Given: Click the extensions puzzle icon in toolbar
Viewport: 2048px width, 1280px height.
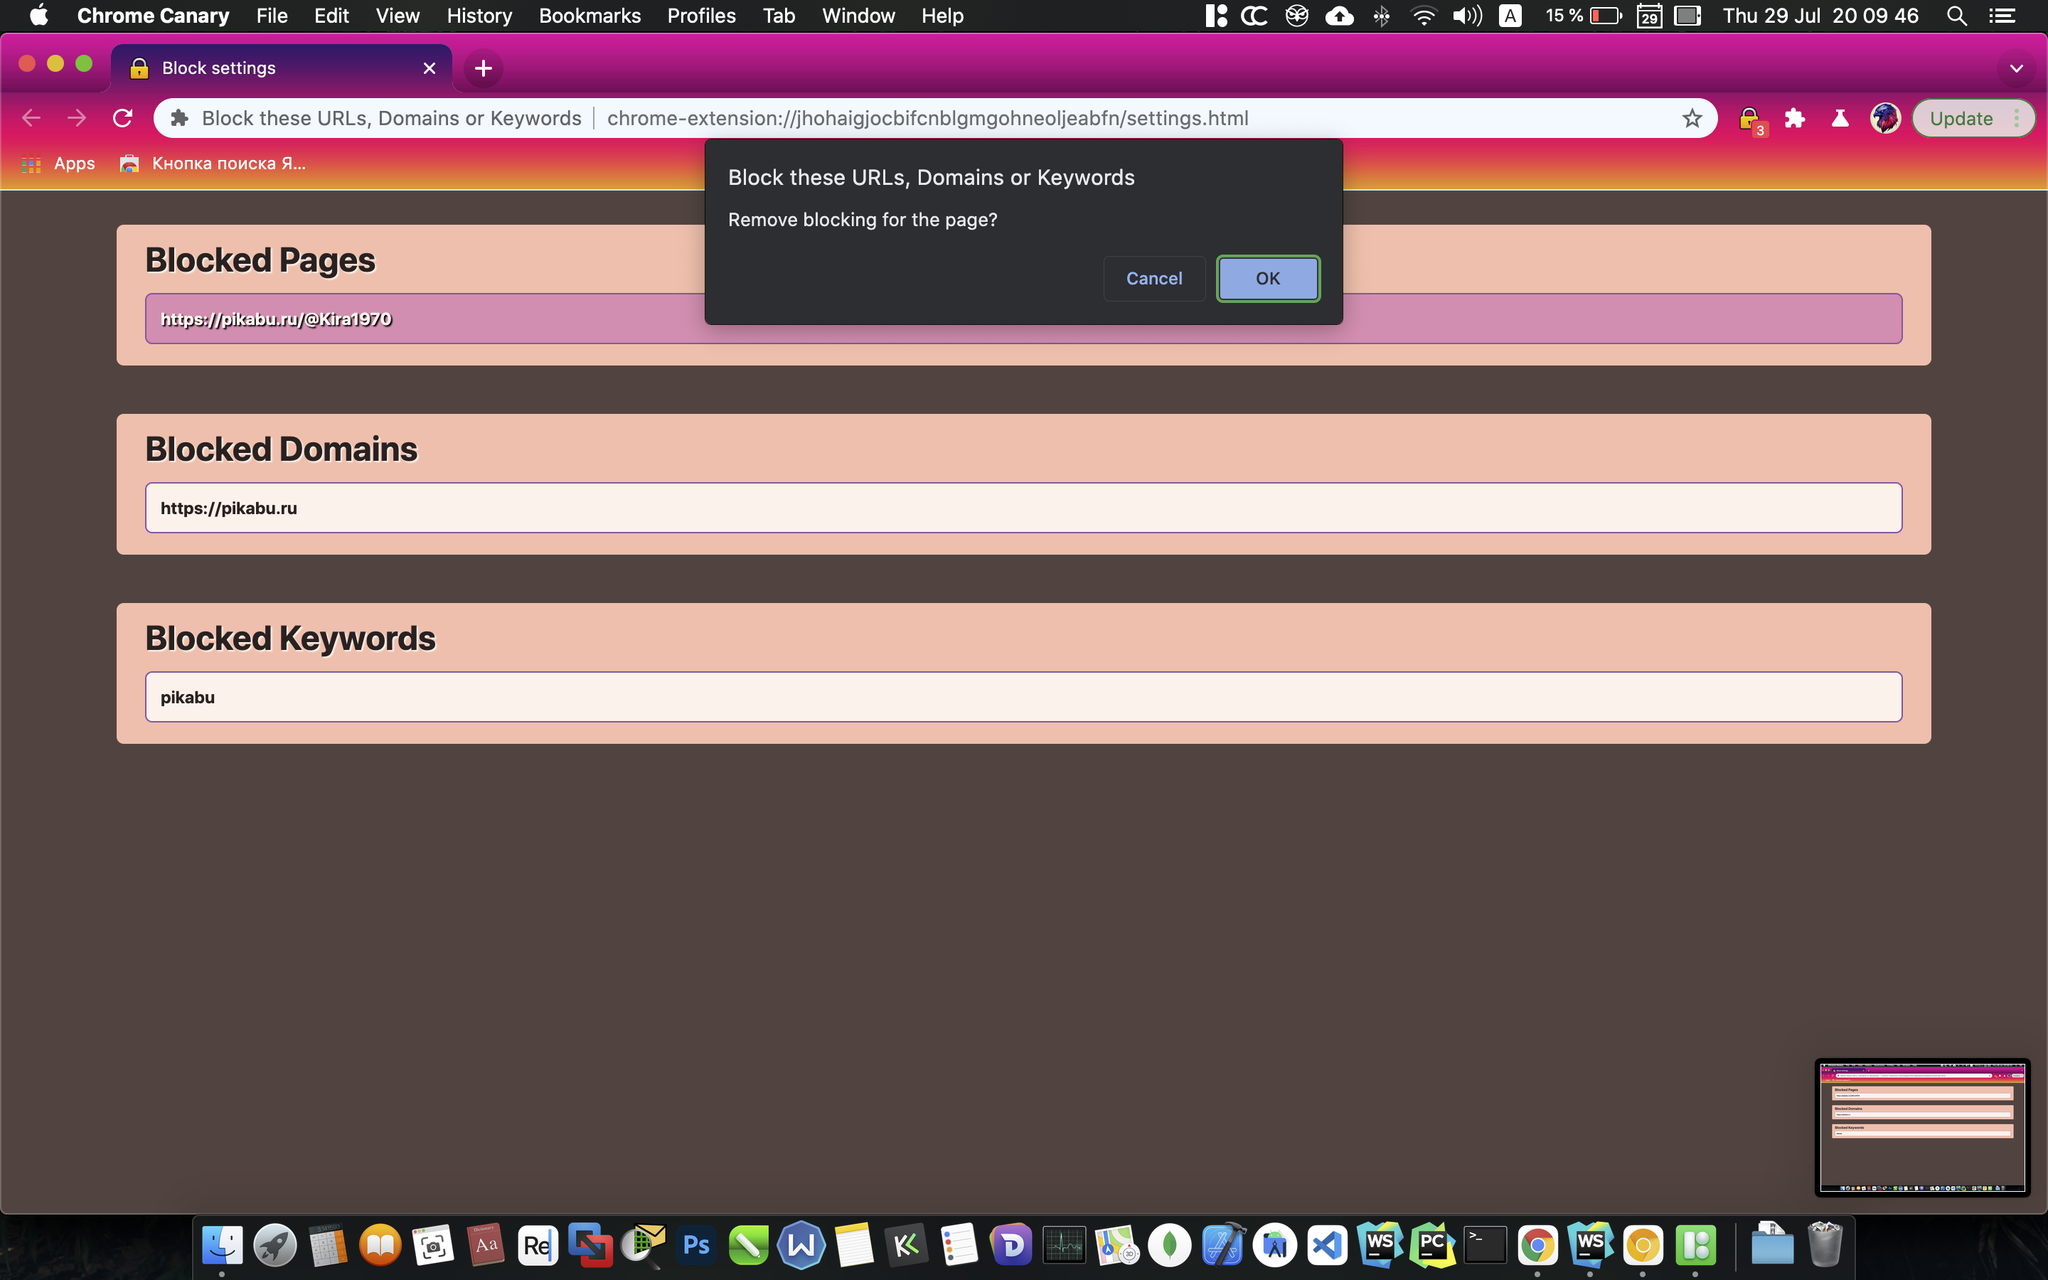Looking at the screenshot, I should click(1796, 116).
